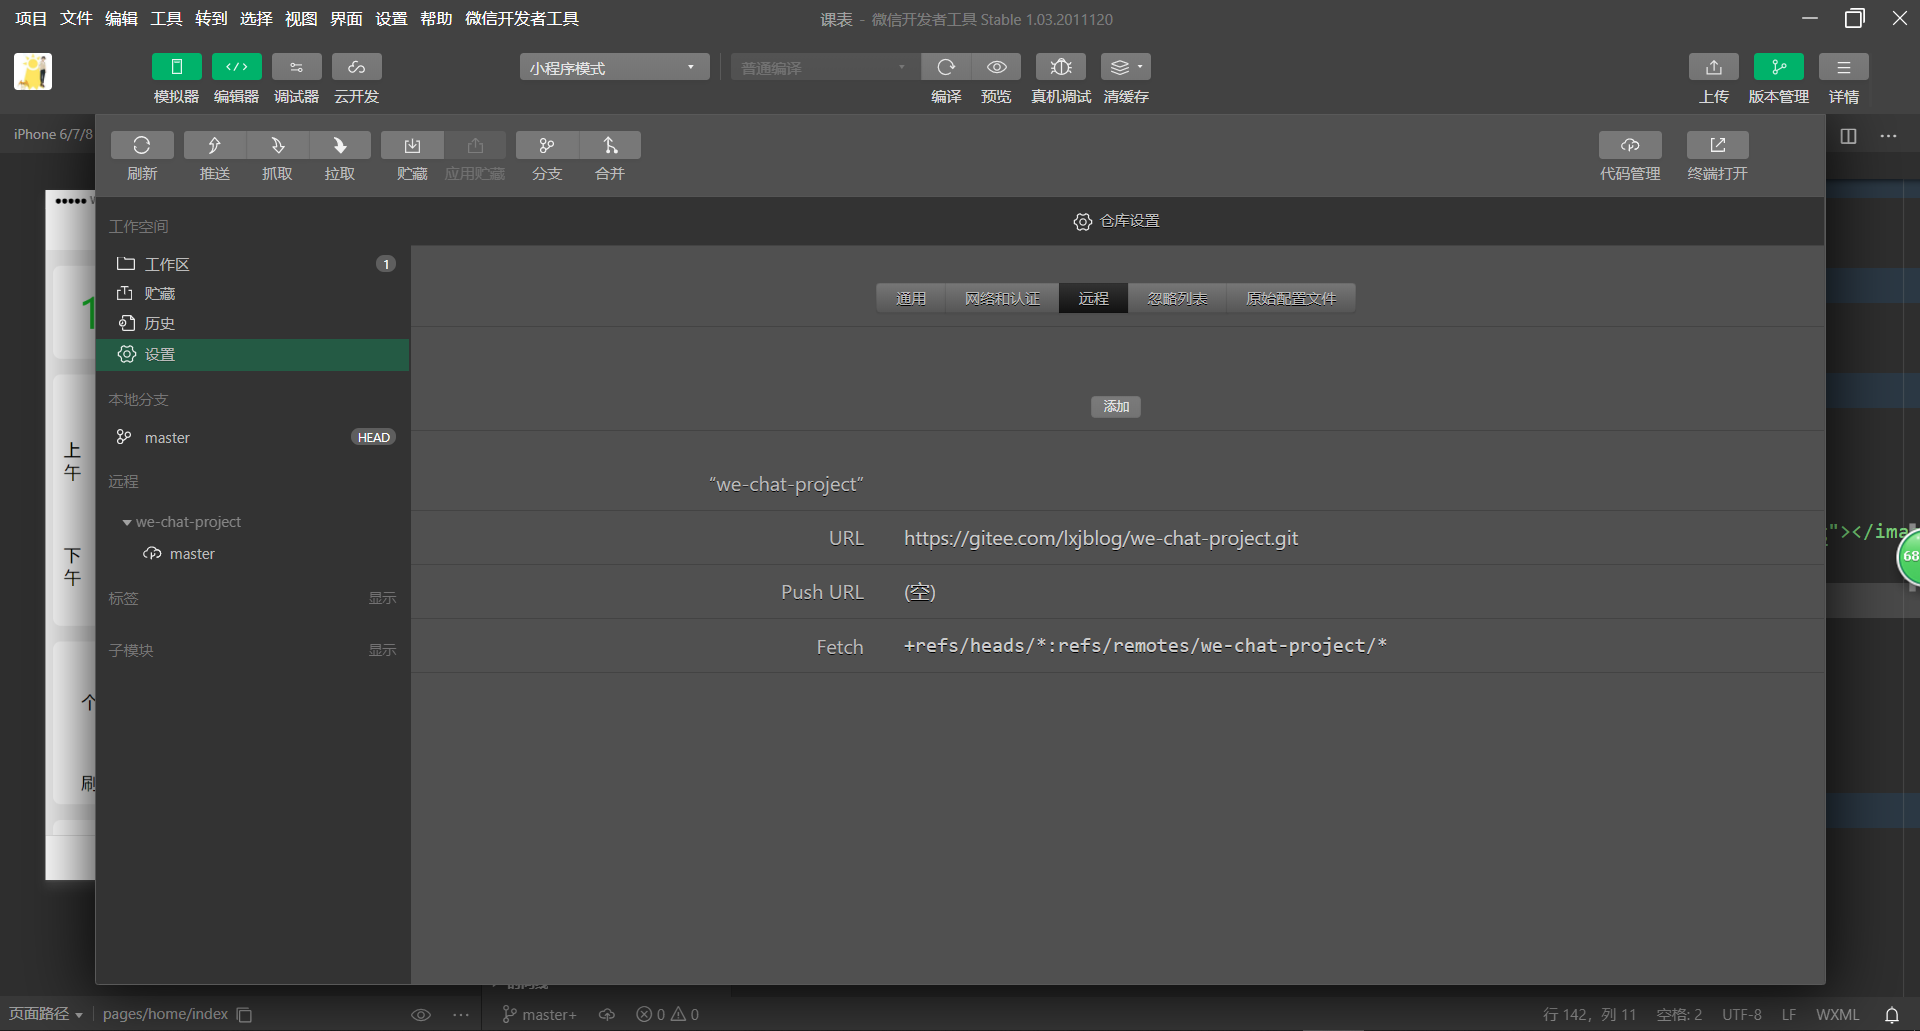Screen dimensions: 1920x1031
Task: Click the 拉取 pull icon
Action: [340, 145]
